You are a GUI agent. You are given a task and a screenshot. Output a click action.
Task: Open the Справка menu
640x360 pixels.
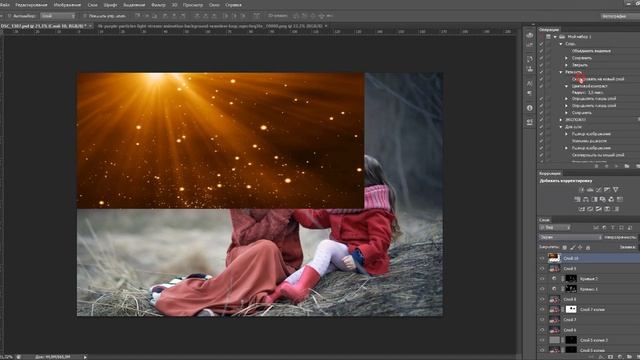(x=233, y=5)
